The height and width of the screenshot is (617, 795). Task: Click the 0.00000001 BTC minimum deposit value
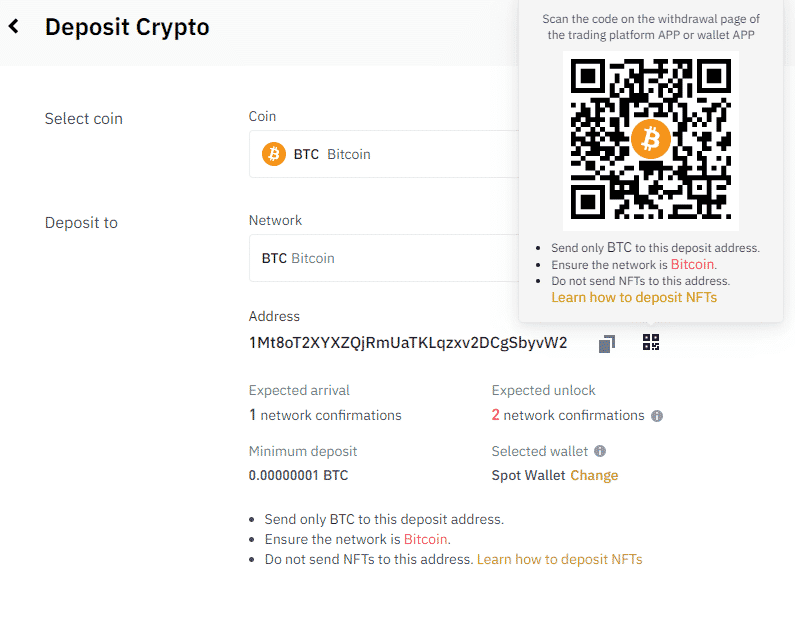tap(298, 475)
